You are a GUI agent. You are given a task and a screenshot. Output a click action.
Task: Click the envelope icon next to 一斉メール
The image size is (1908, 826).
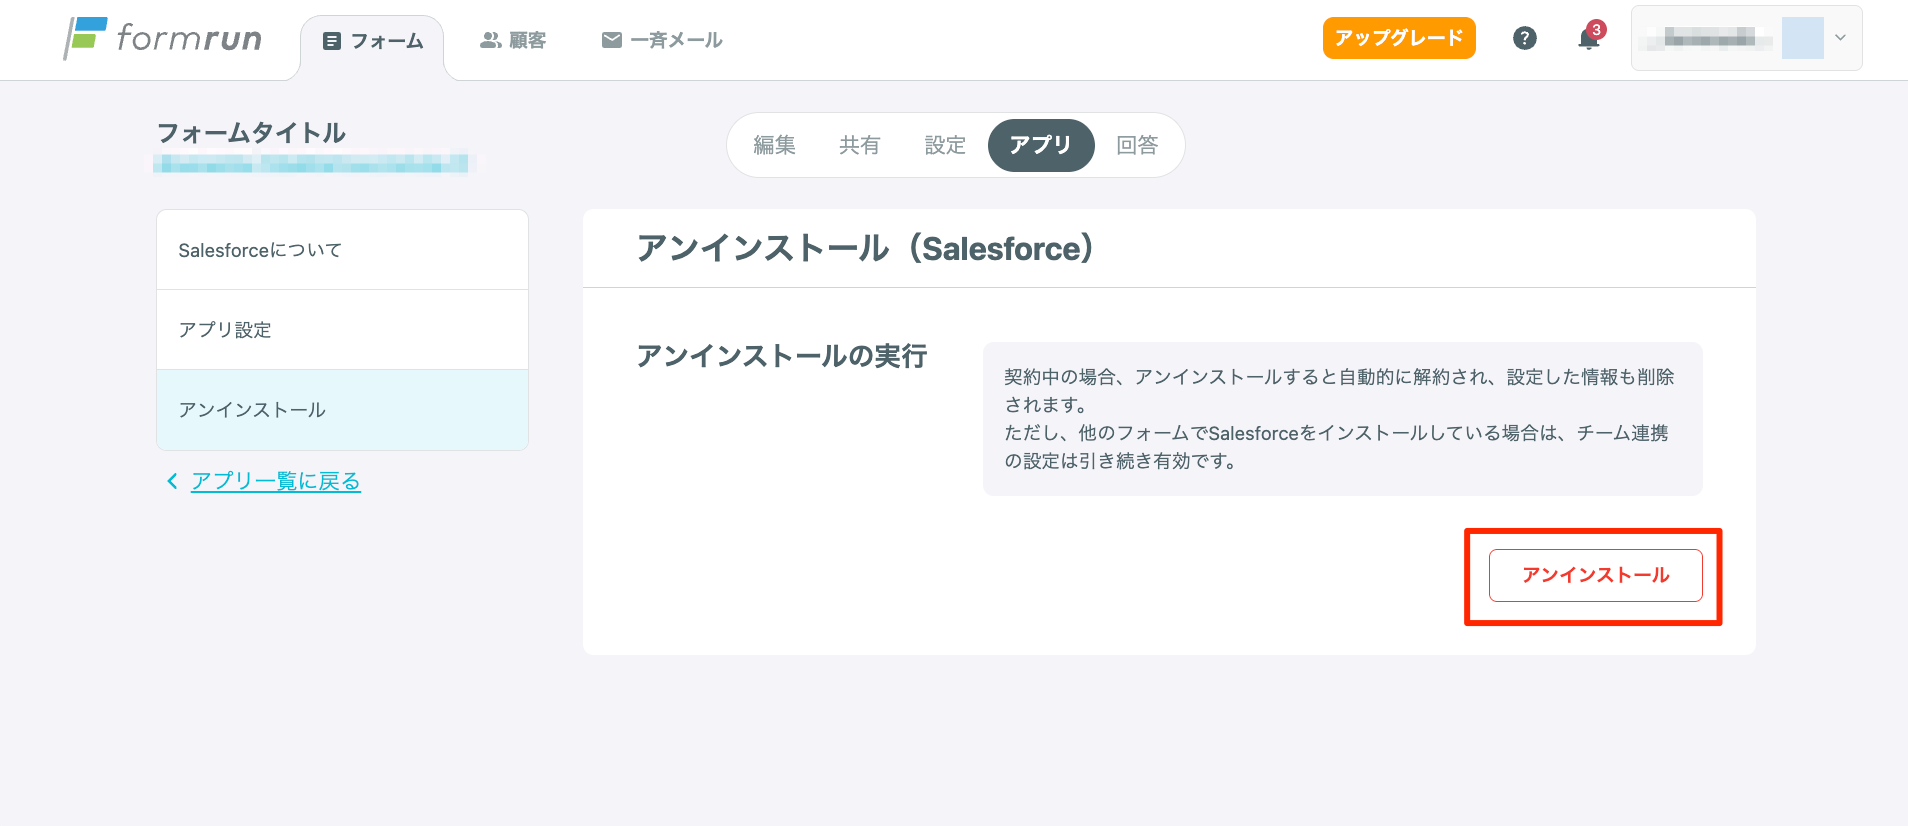pos(611,40)
